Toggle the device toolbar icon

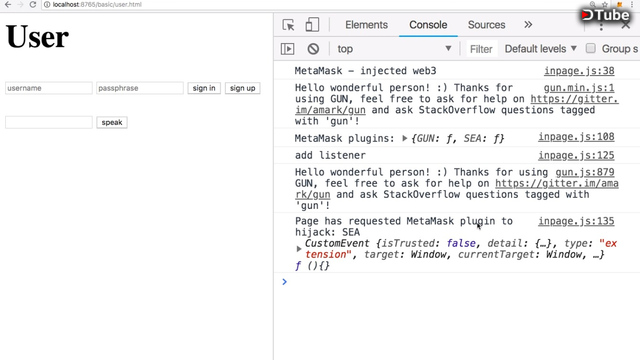(x=312, y=24)
